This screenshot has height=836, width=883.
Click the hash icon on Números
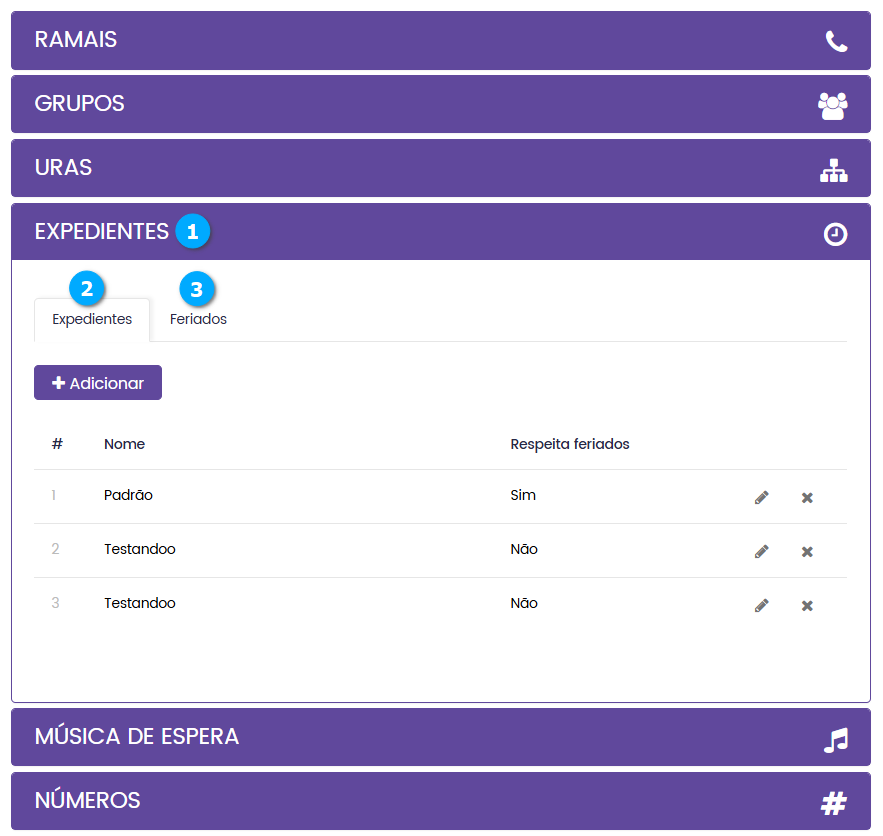[834, 802]
